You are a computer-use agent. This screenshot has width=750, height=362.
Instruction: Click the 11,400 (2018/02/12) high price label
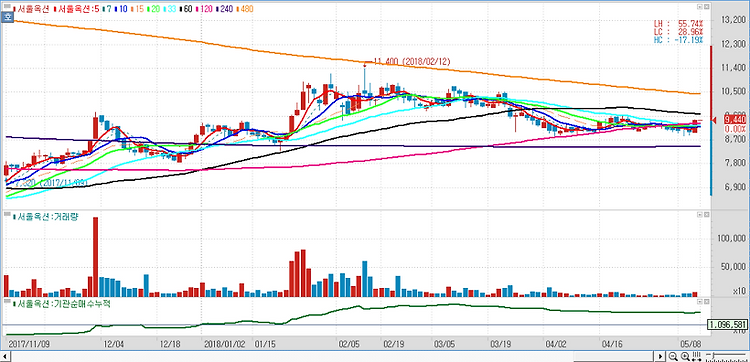(411, 62)
